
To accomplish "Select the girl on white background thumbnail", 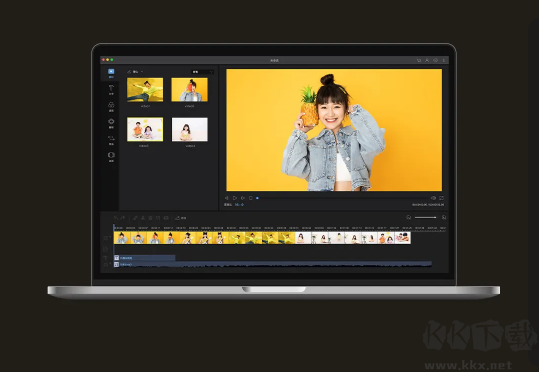I will coord(189,129).
